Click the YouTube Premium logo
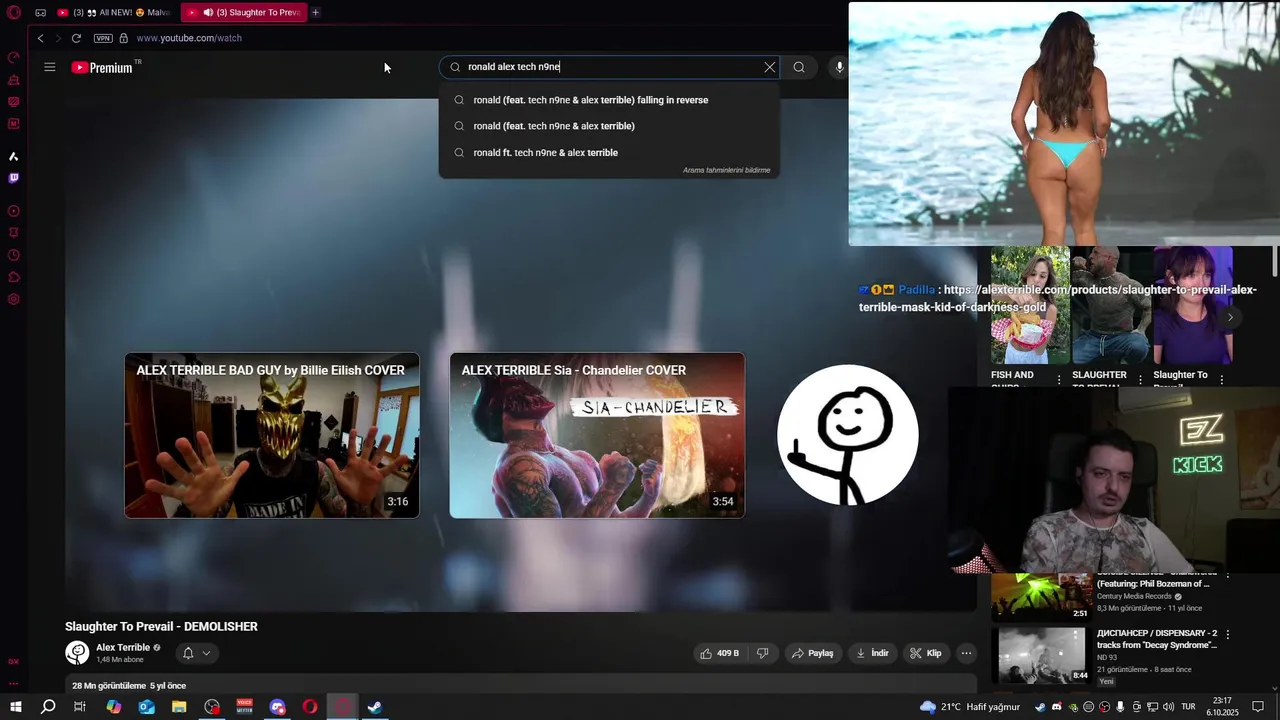The height and width of the screenshot is (720, 1280). click(102, 67)
